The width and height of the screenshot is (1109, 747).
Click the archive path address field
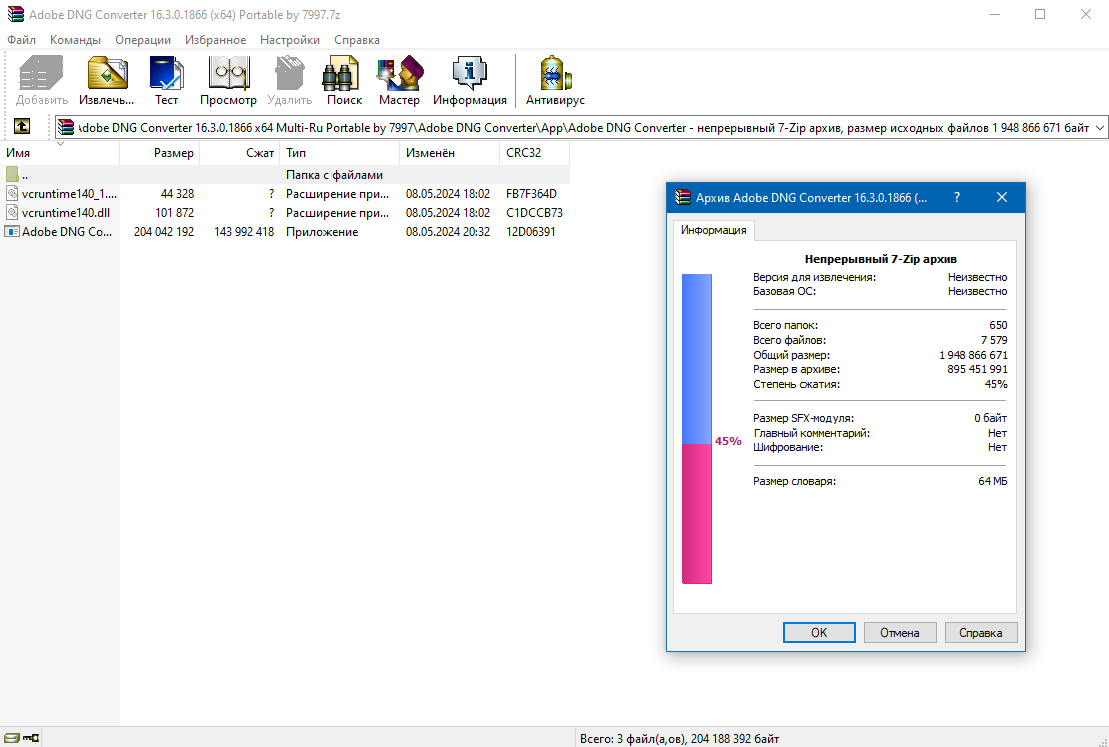point(581,127)
